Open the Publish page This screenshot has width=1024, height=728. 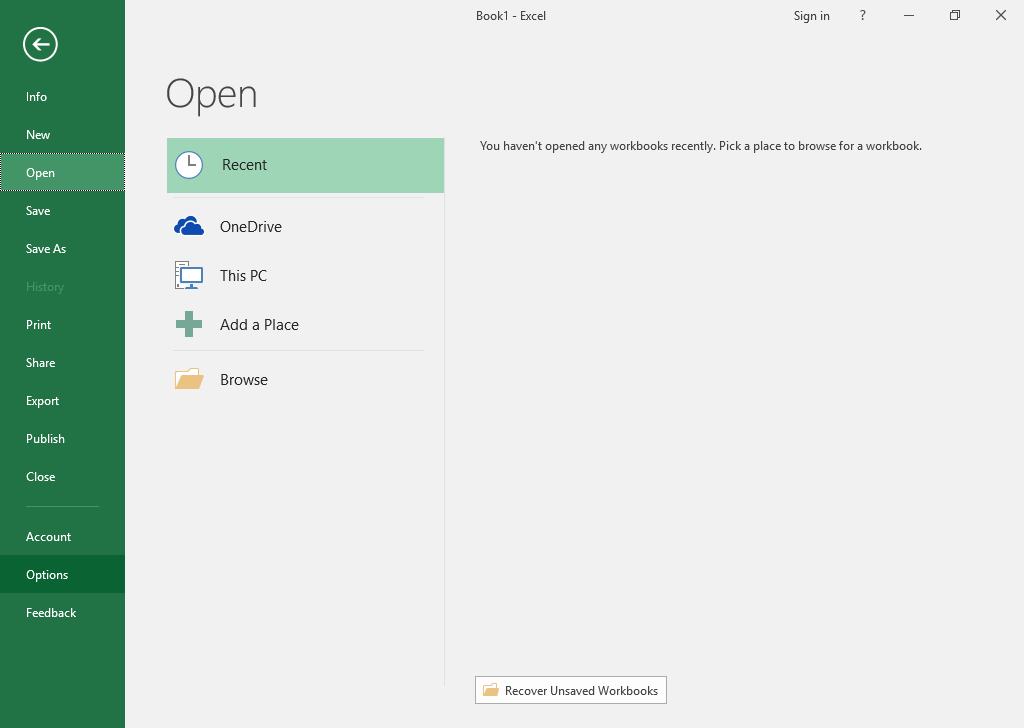[x=62, y=439]
